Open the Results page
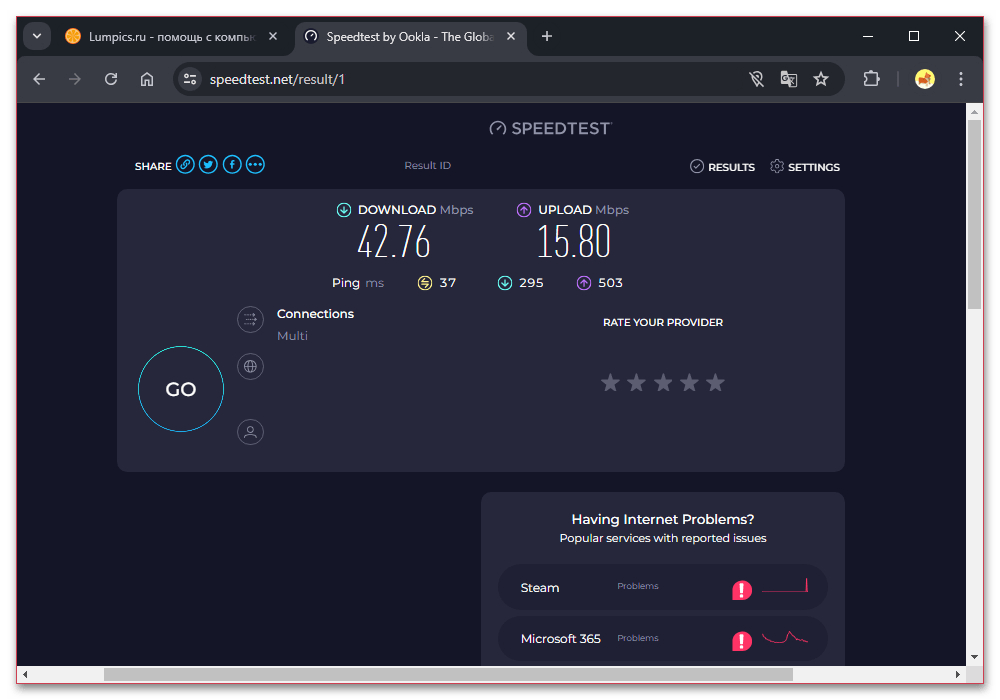Image resolution: width=1000 pixels, height=700 pixels. coord(723,167)
